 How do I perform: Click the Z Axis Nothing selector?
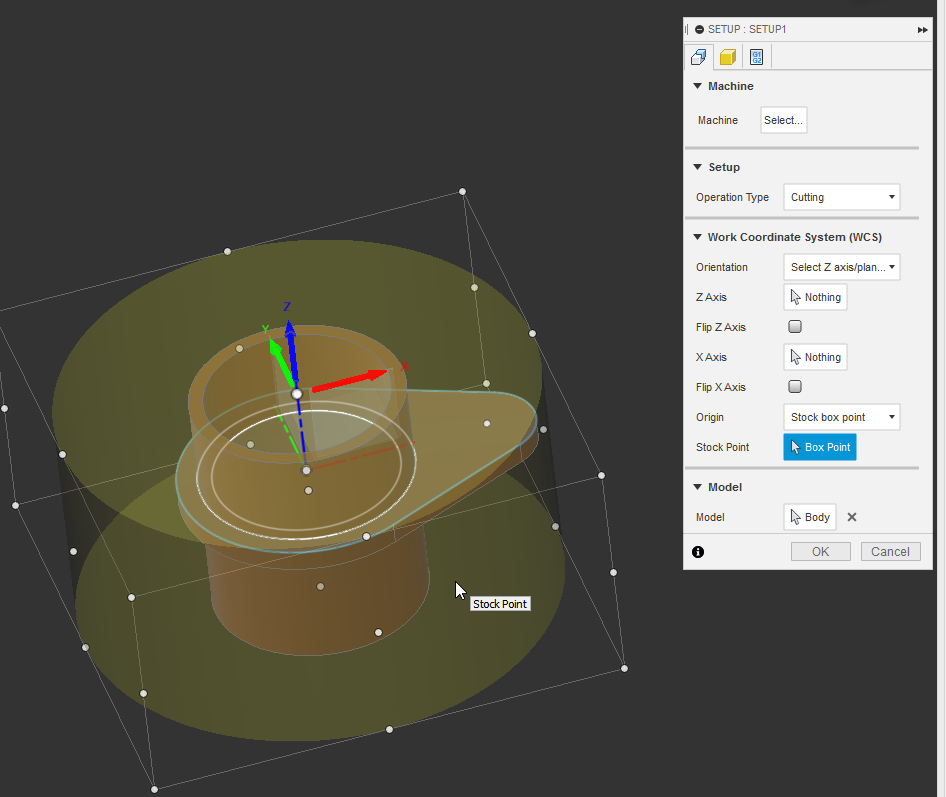pos(815,296)
